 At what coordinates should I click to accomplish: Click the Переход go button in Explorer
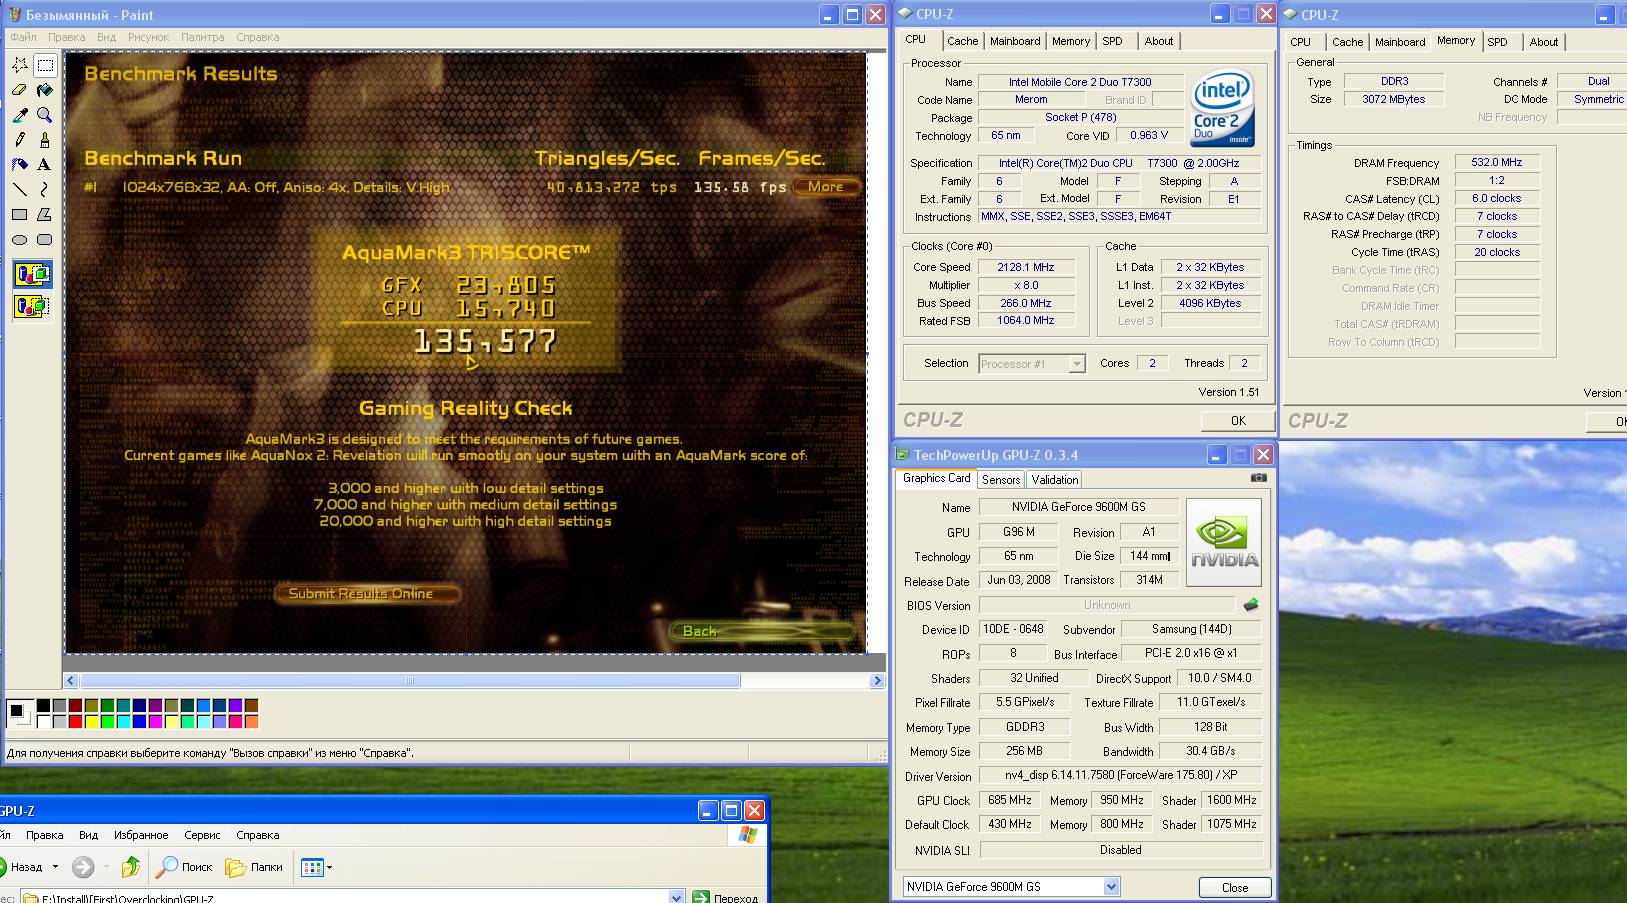[x=727, y=897]
